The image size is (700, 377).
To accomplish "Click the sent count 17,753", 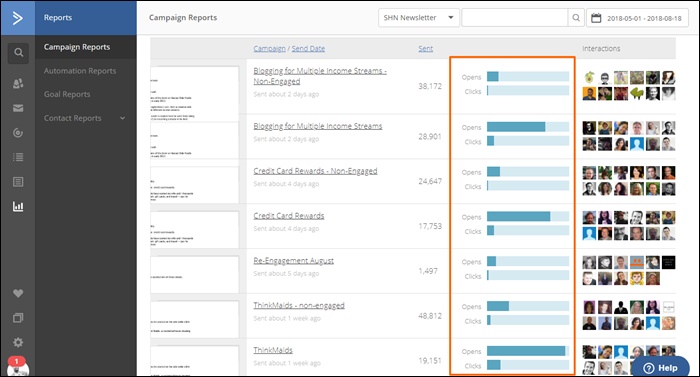I will 430,226.
